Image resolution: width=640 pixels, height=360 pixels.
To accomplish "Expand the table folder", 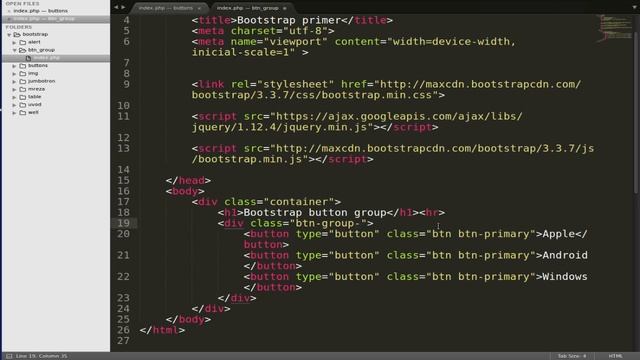I will click(14, 97).
